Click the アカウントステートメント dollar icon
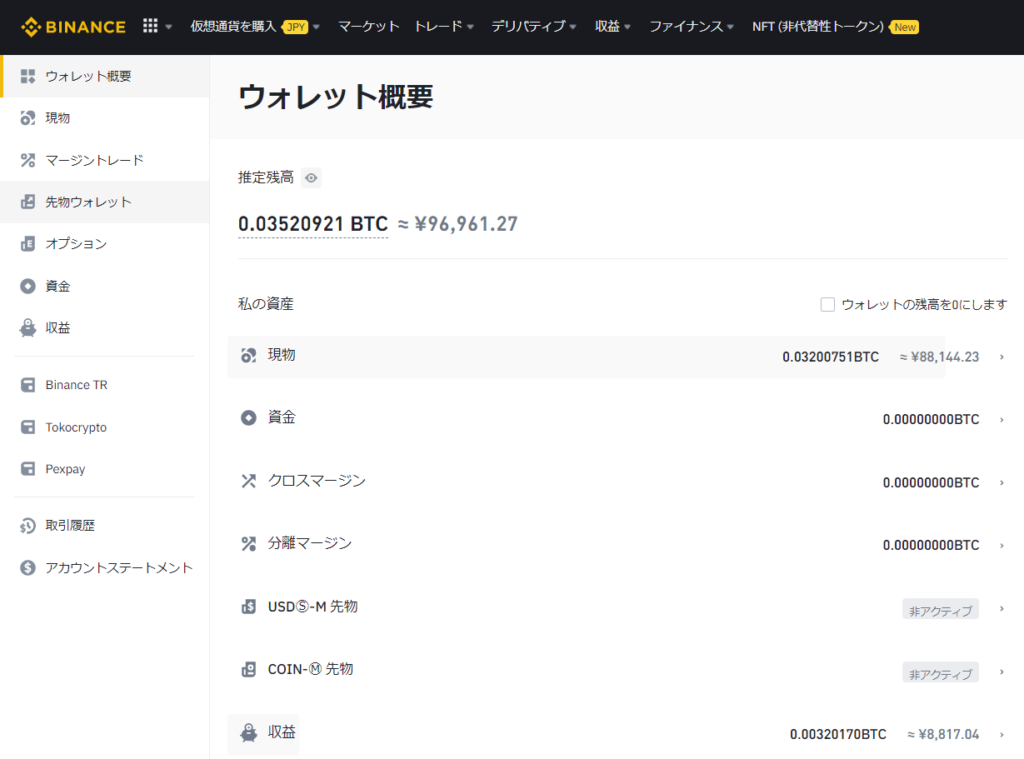 click(x=28, y=568)
